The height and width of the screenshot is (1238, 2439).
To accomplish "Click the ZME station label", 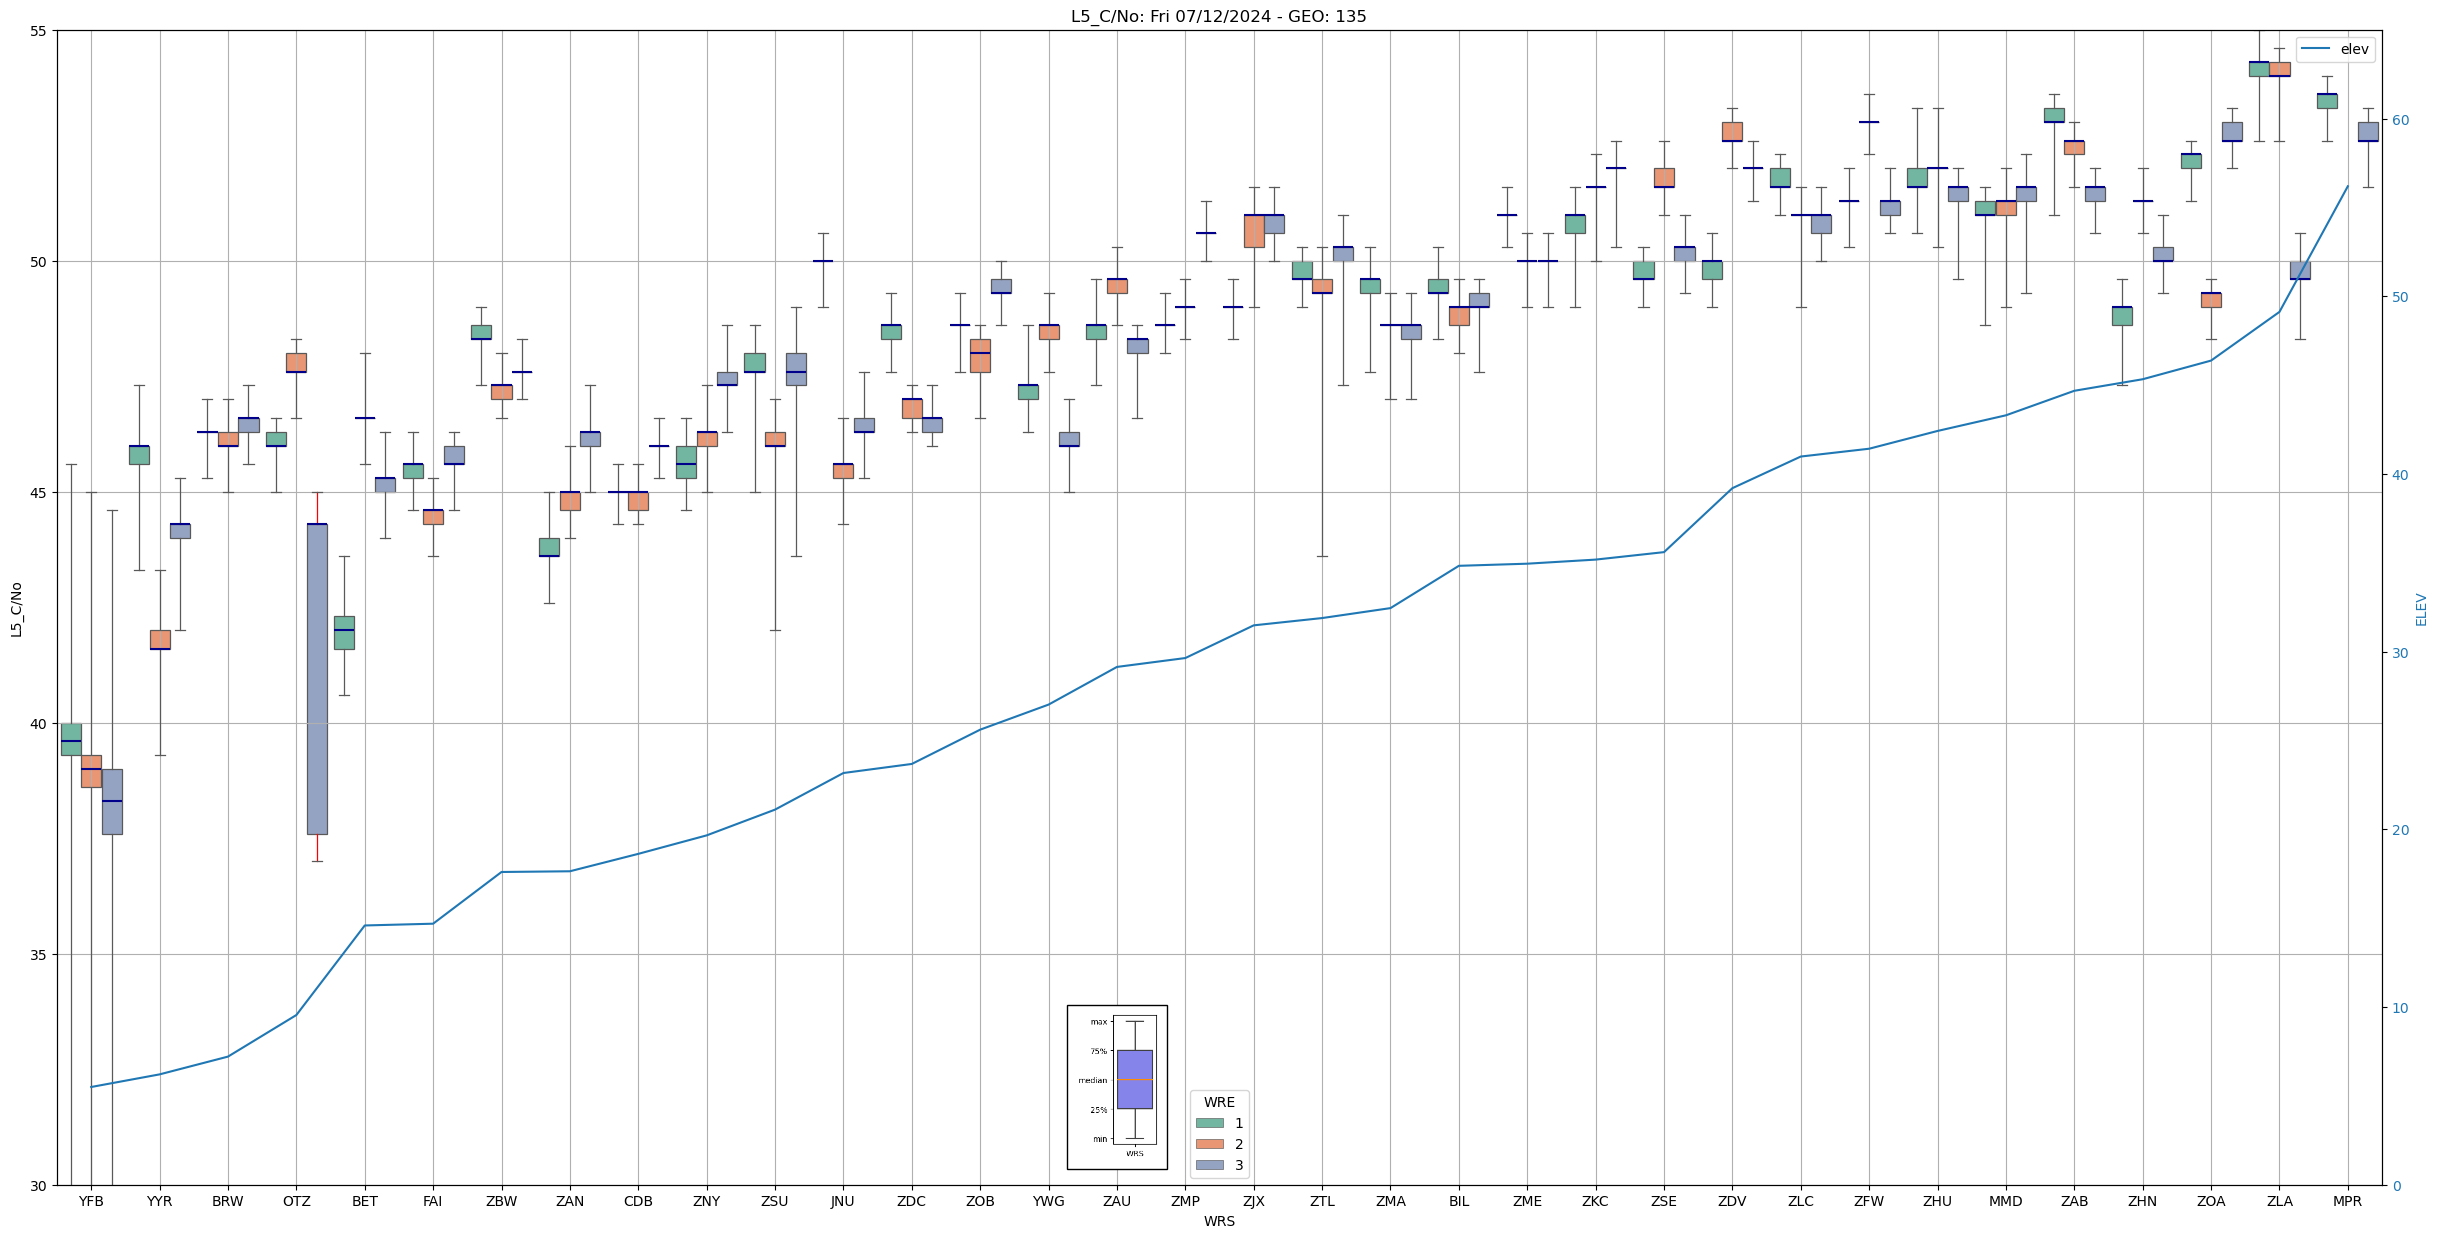I will 1527,1201.
